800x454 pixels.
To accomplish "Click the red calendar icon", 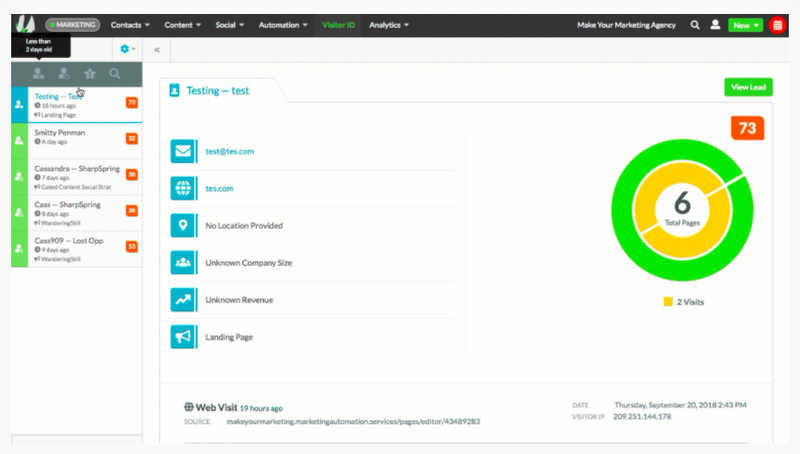I will 778,25.
